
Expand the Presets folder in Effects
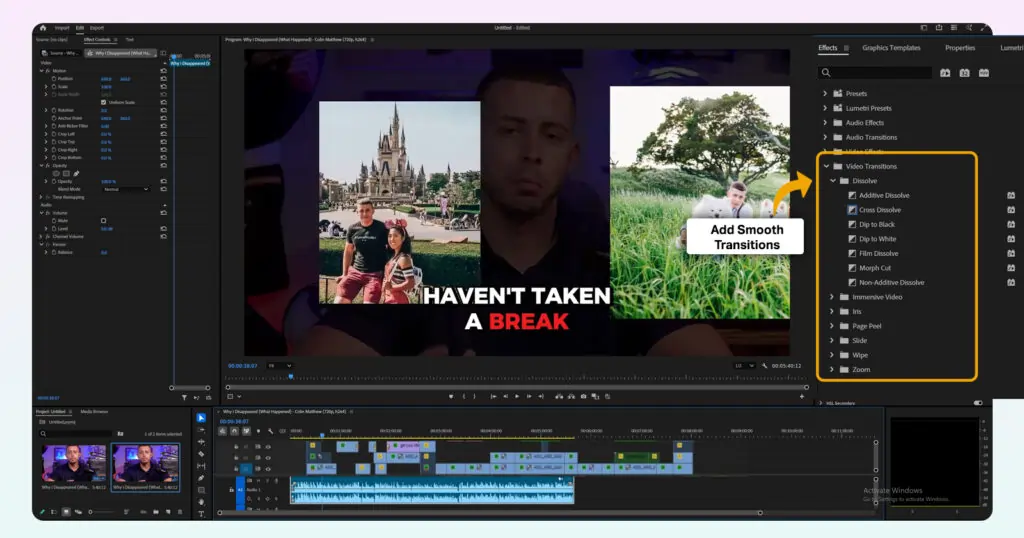coord(826,94)
